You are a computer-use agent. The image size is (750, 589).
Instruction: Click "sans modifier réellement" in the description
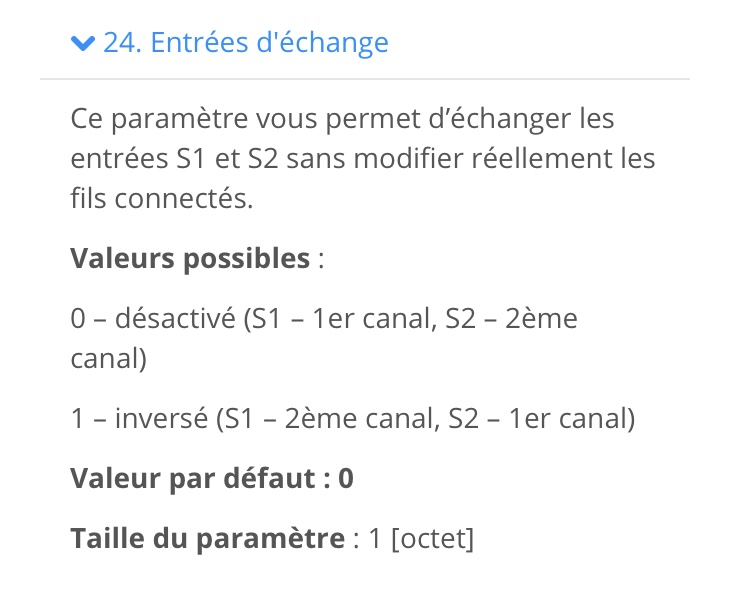(449, 159)
